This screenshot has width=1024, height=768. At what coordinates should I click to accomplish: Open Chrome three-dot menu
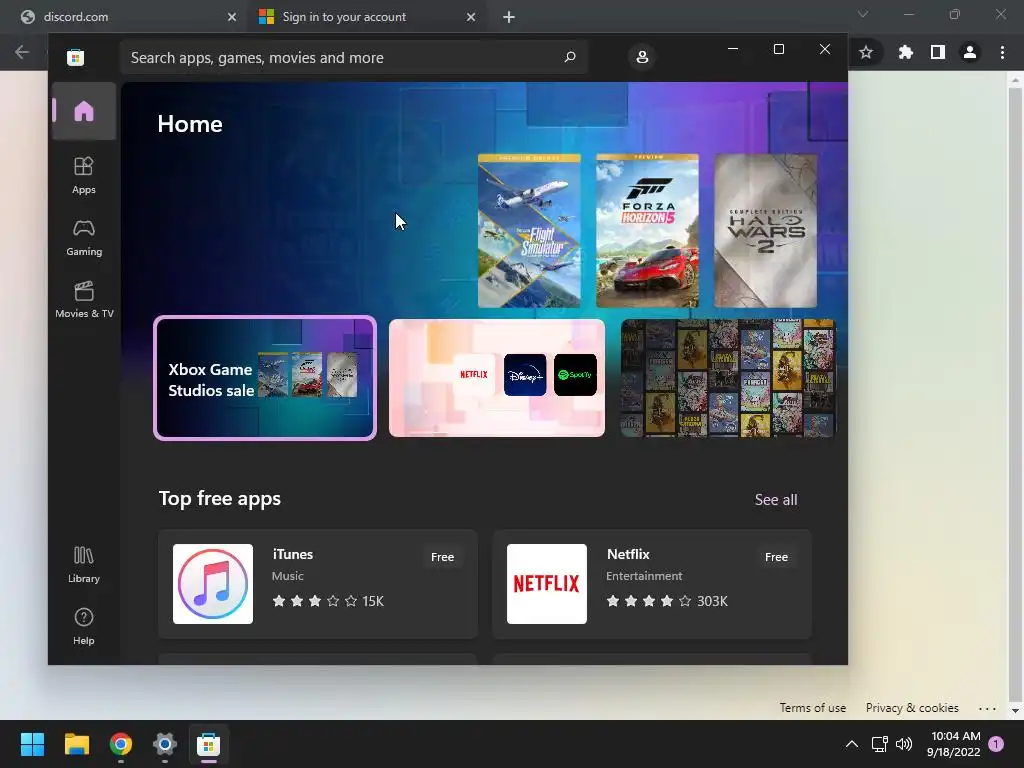point(1002,52)
